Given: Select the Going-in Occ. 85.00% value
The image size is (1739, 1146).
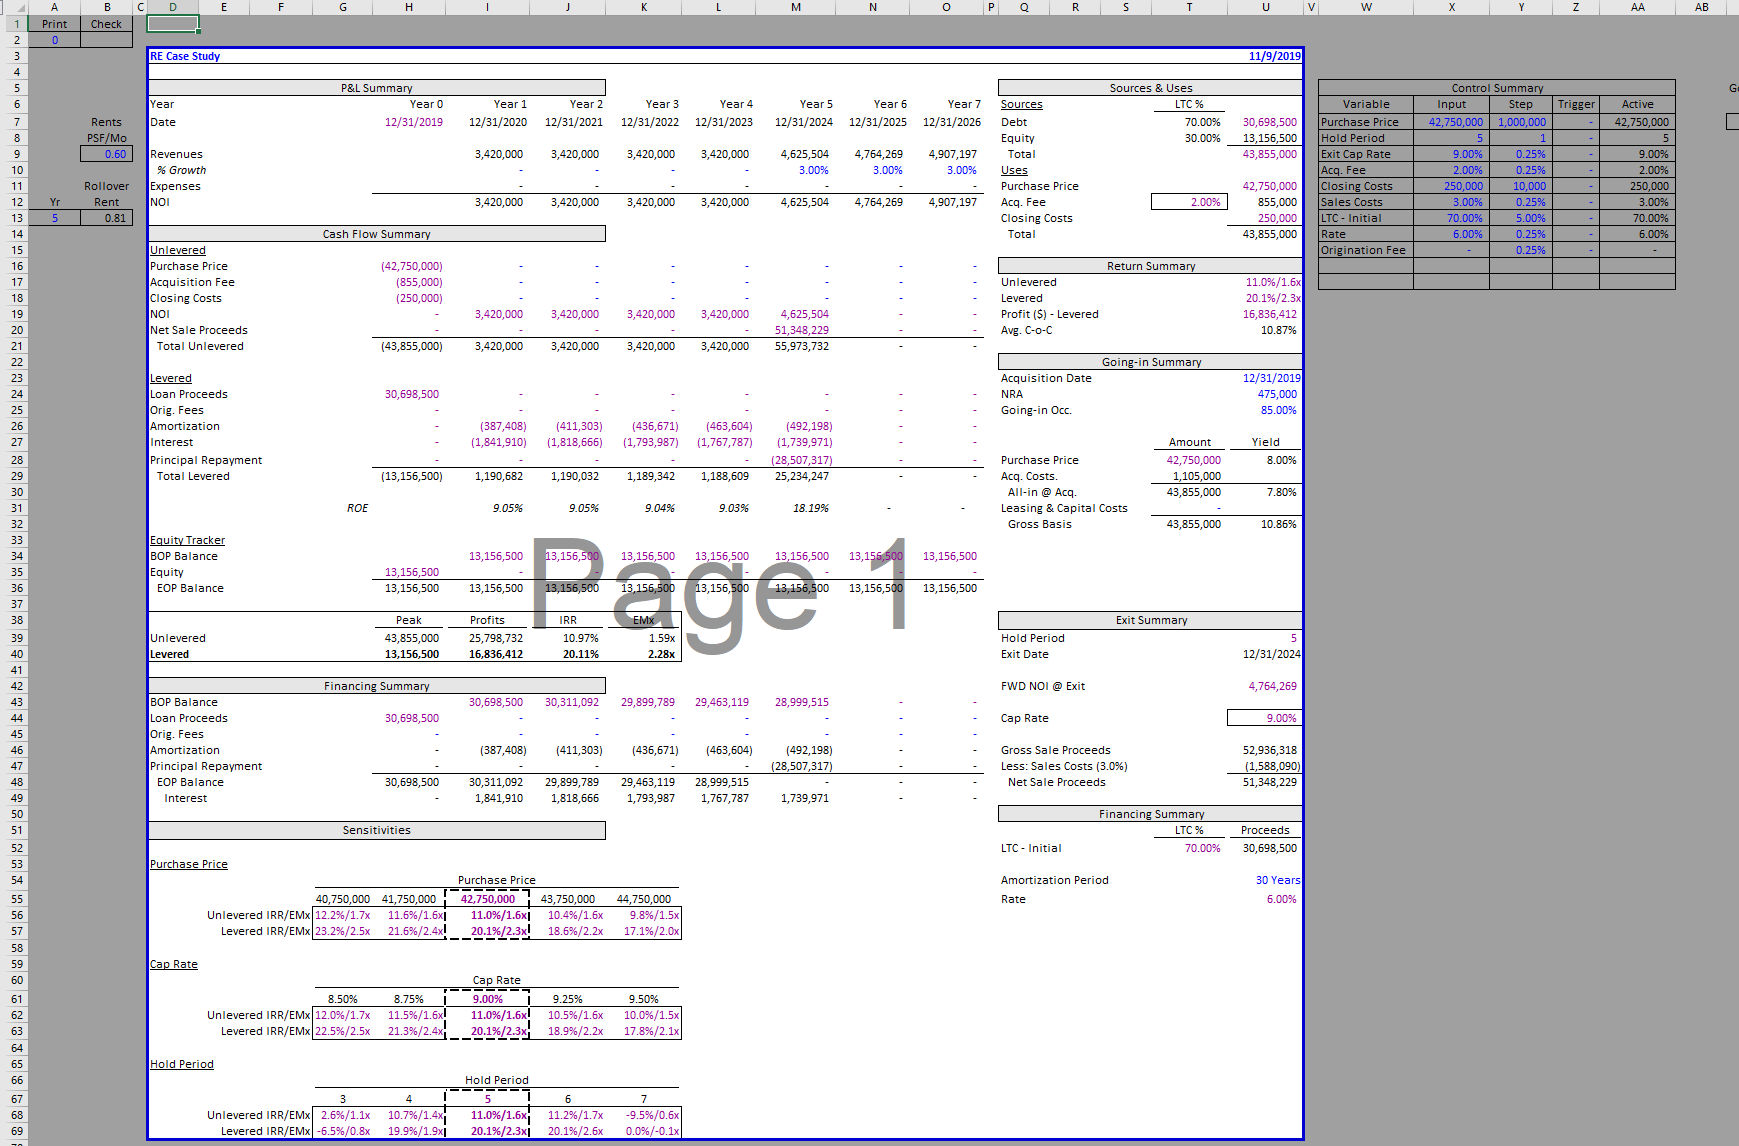Looking at the screenshot, I should pyautogui.click(x=1279, y=410).
